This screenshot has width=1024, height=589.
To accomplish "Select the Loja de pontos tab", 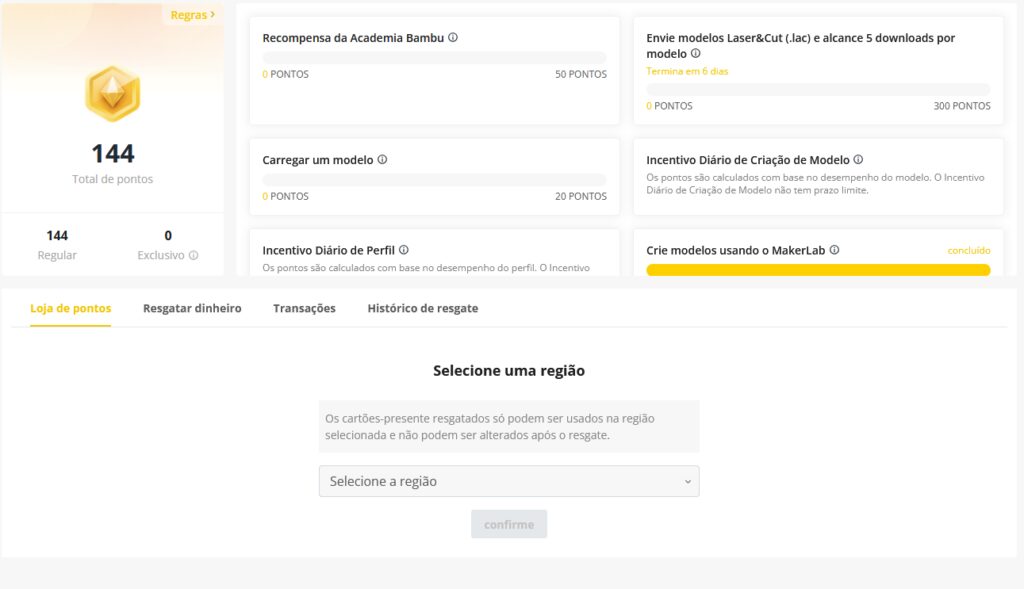I will (71, 308).
